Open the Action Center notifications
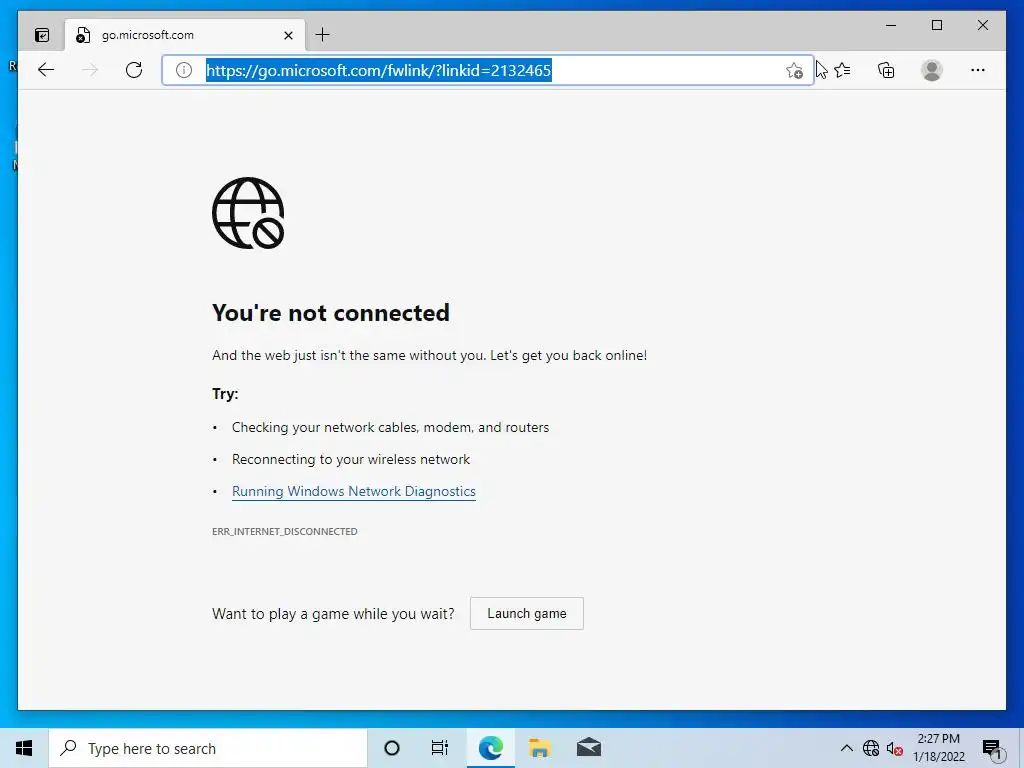1024x768 pixels. click(991, 748)
